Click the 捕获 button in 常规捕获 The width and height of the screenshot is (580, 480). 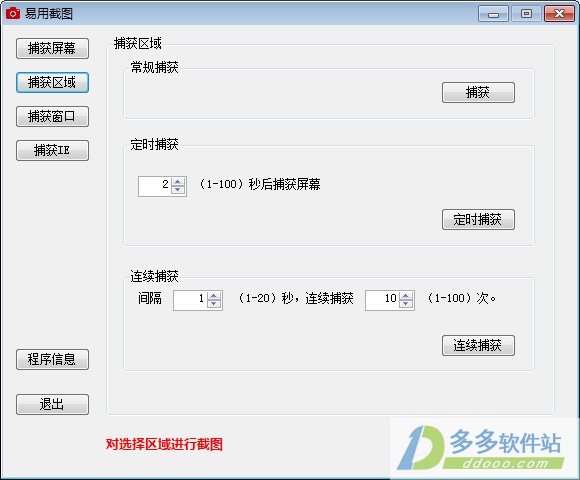(478, 92)
